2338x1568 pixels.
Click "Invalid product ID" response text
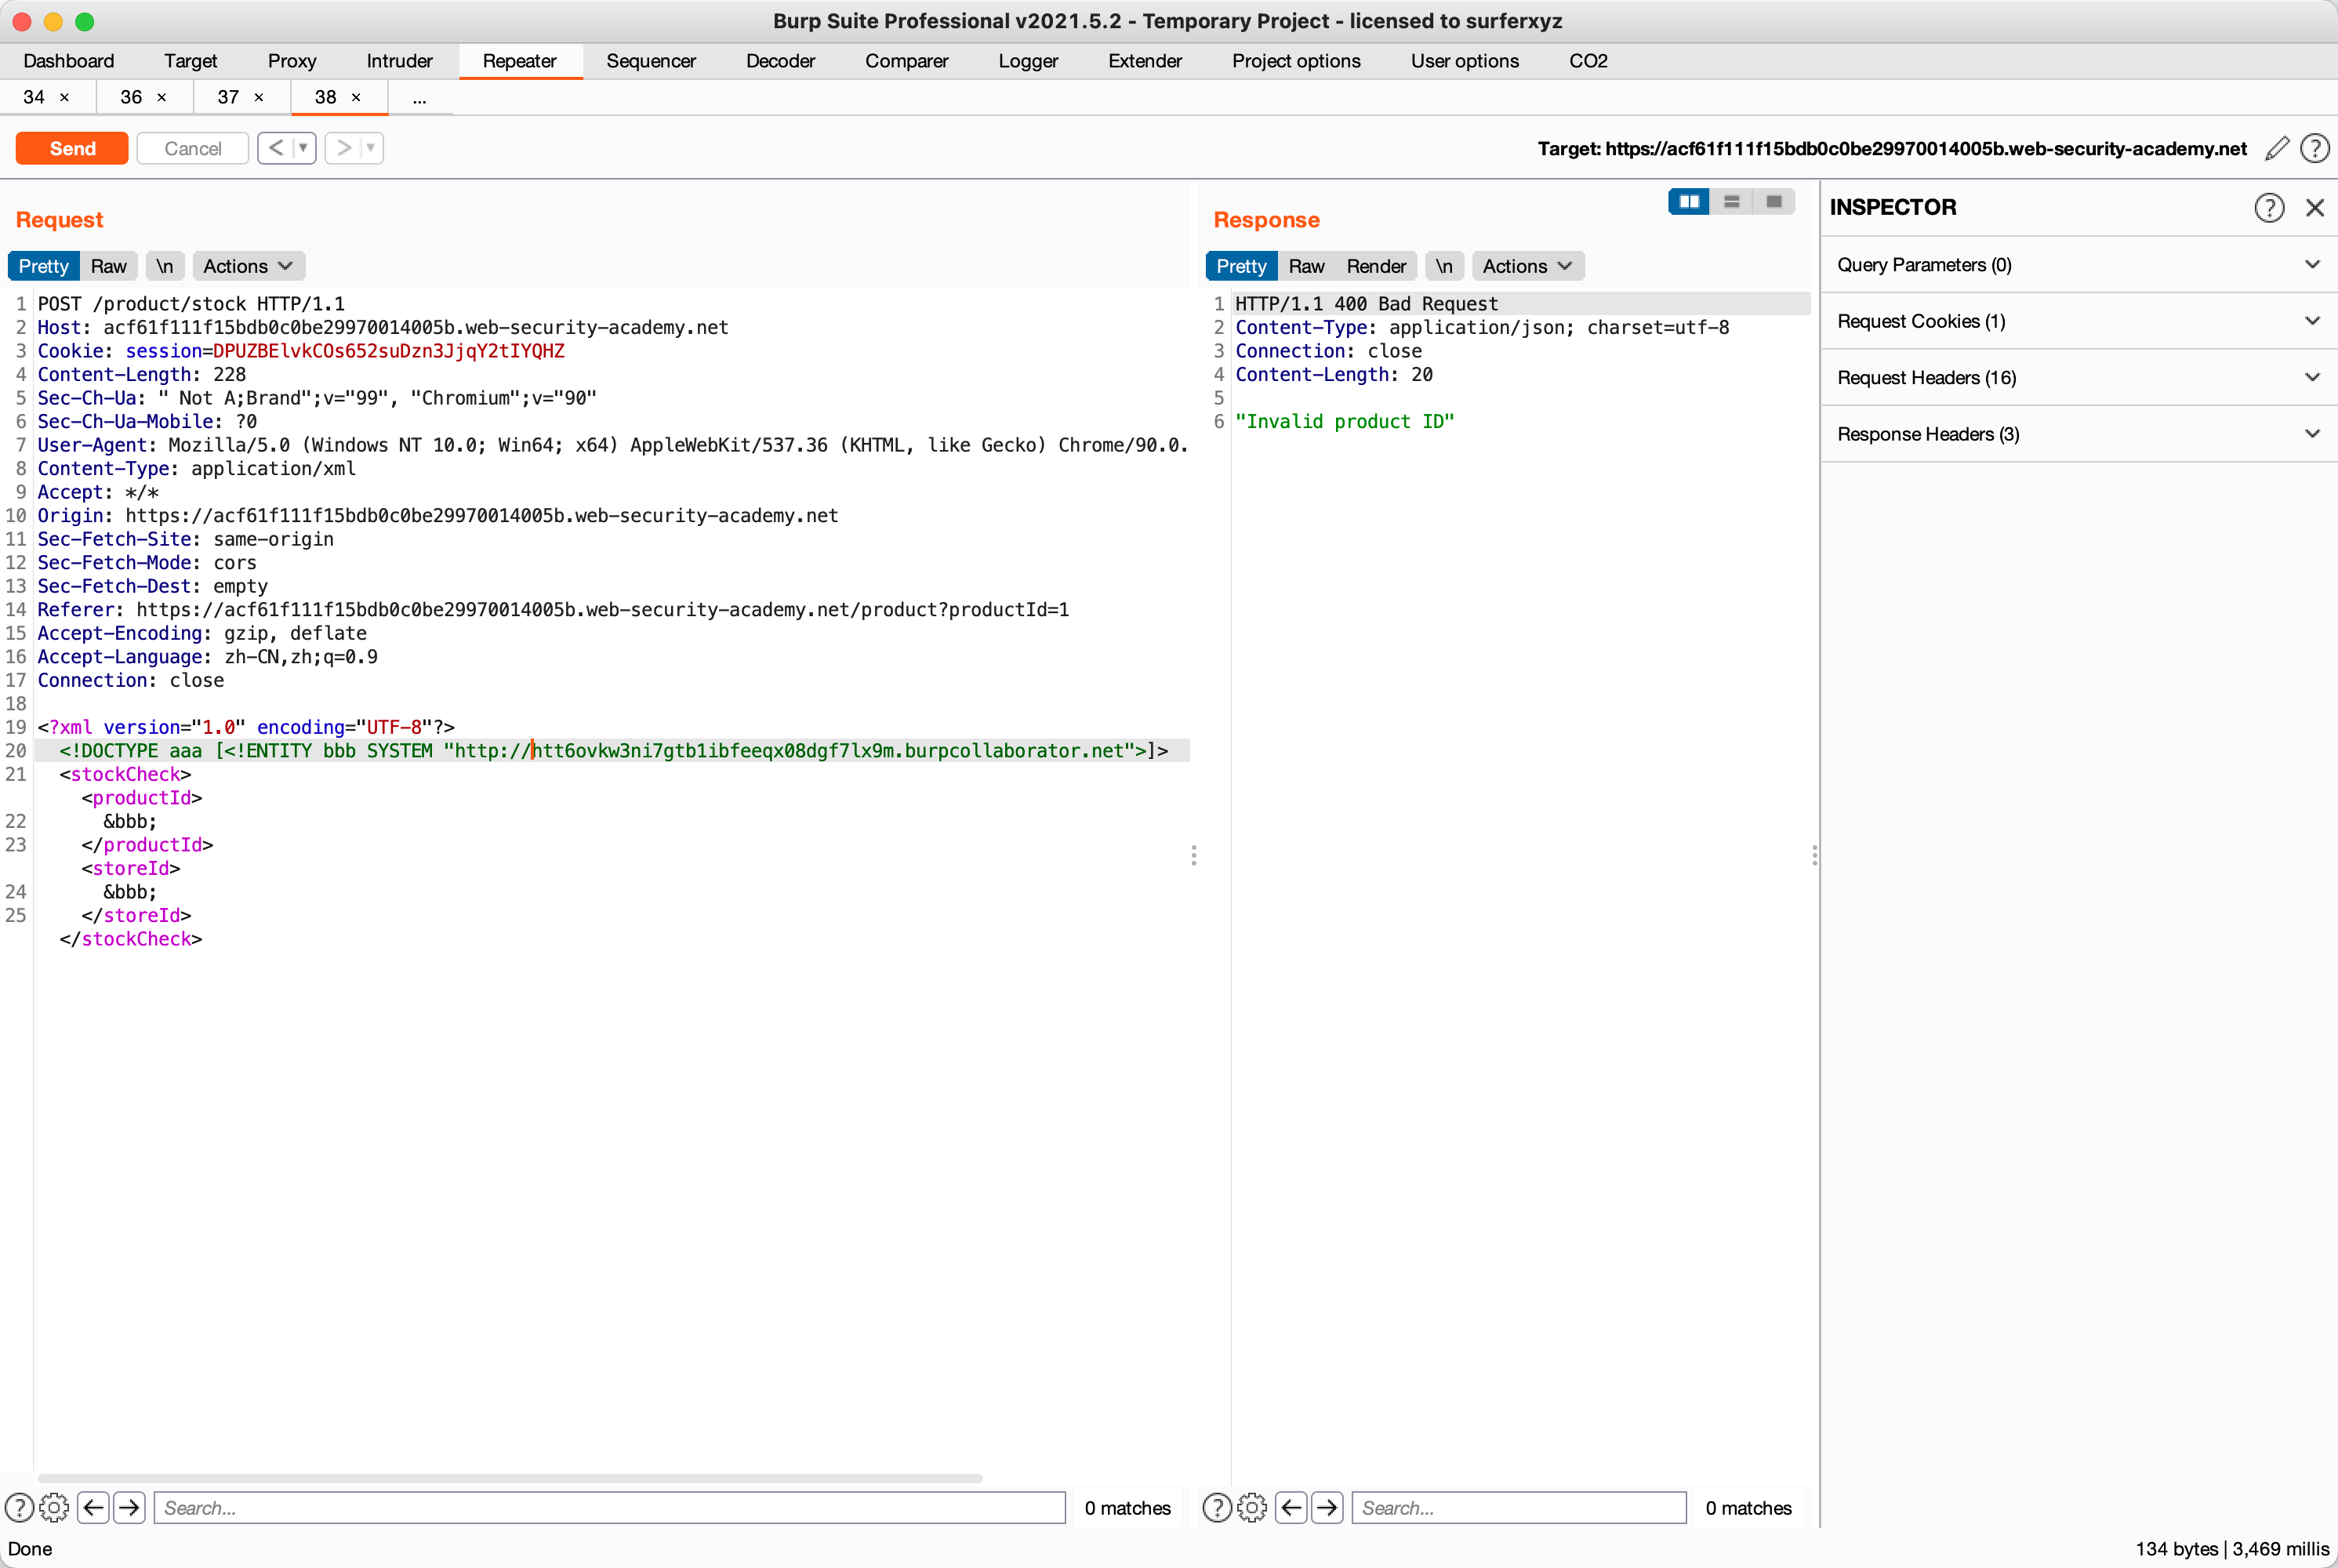(1344, 421)
